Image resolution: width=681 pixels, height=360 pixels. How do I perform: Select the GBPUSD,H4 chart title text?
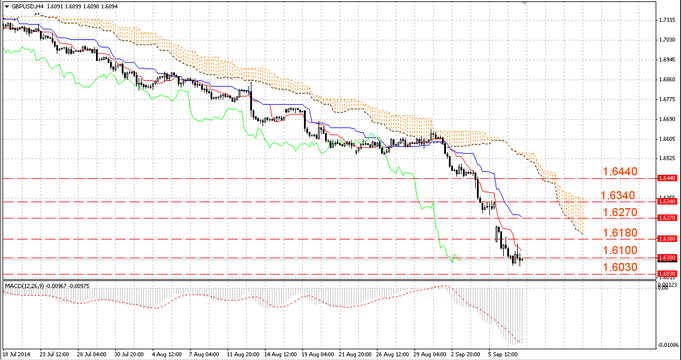tap(26, 6)
